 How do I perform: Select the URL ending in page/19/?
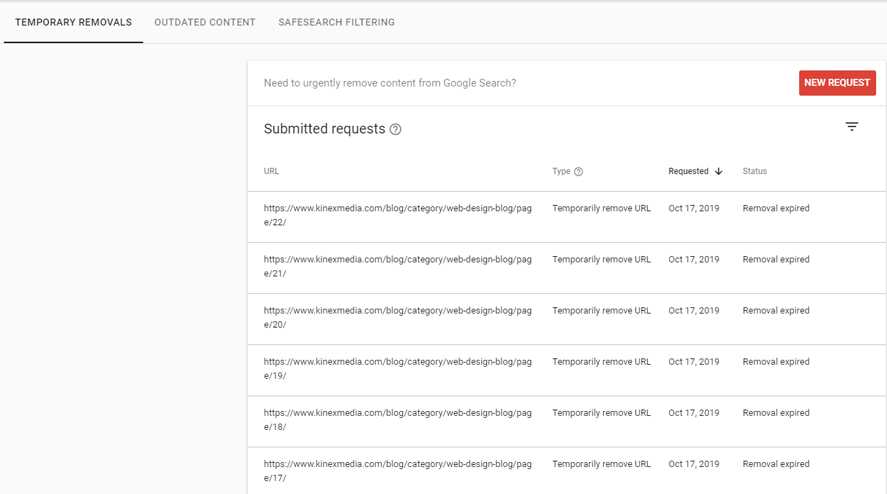pyautogui.click(x=398, y=368)
